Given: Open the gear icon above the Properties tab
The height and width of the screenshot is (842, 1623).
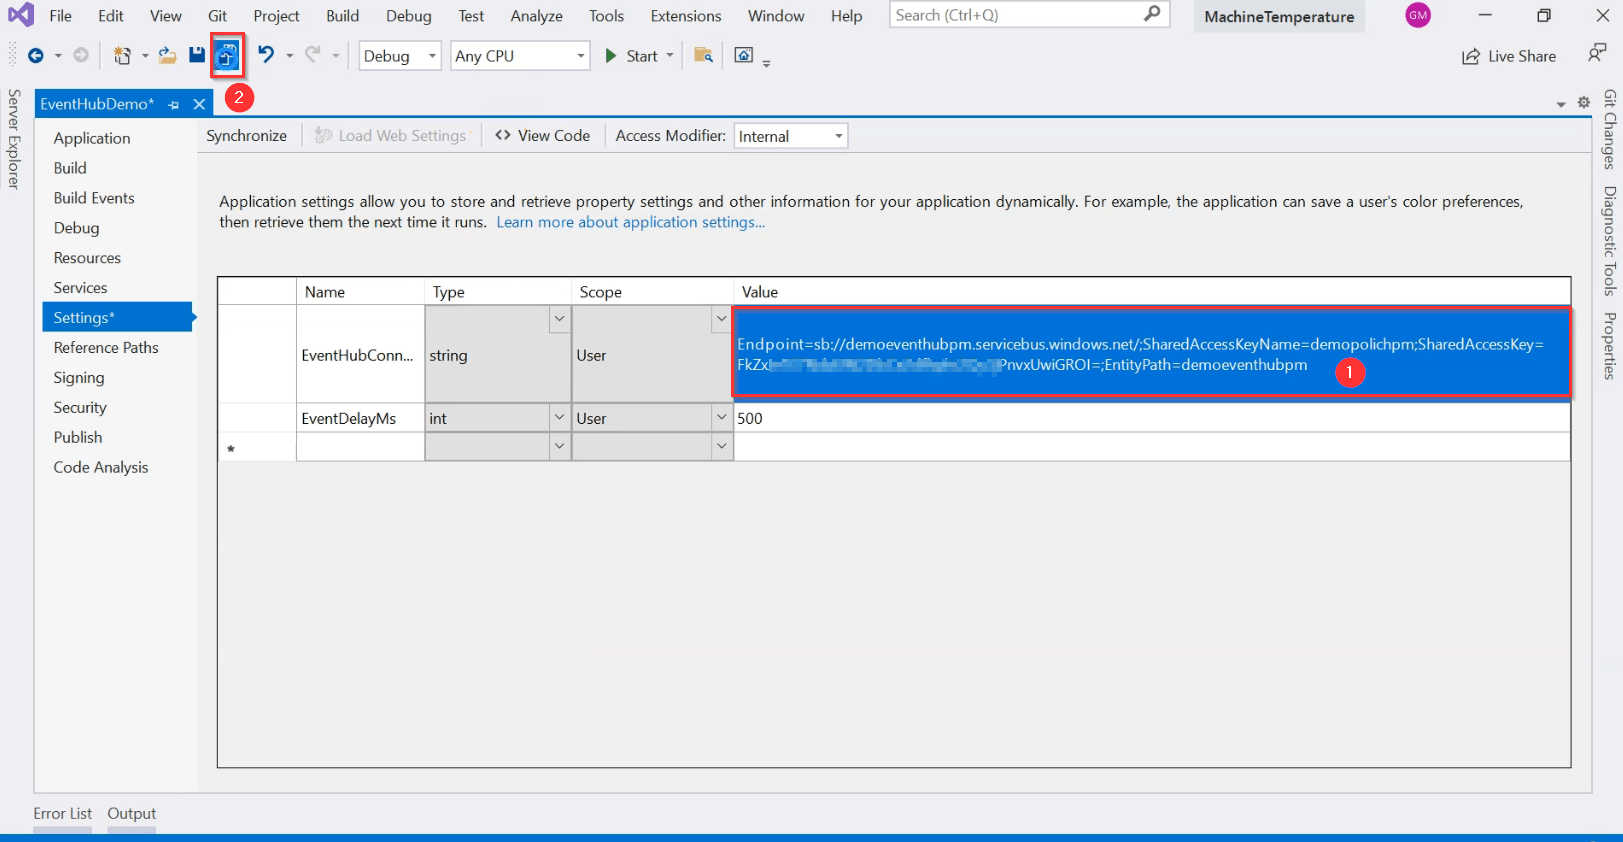Looking at the screenshot, I should [1584, 103].
